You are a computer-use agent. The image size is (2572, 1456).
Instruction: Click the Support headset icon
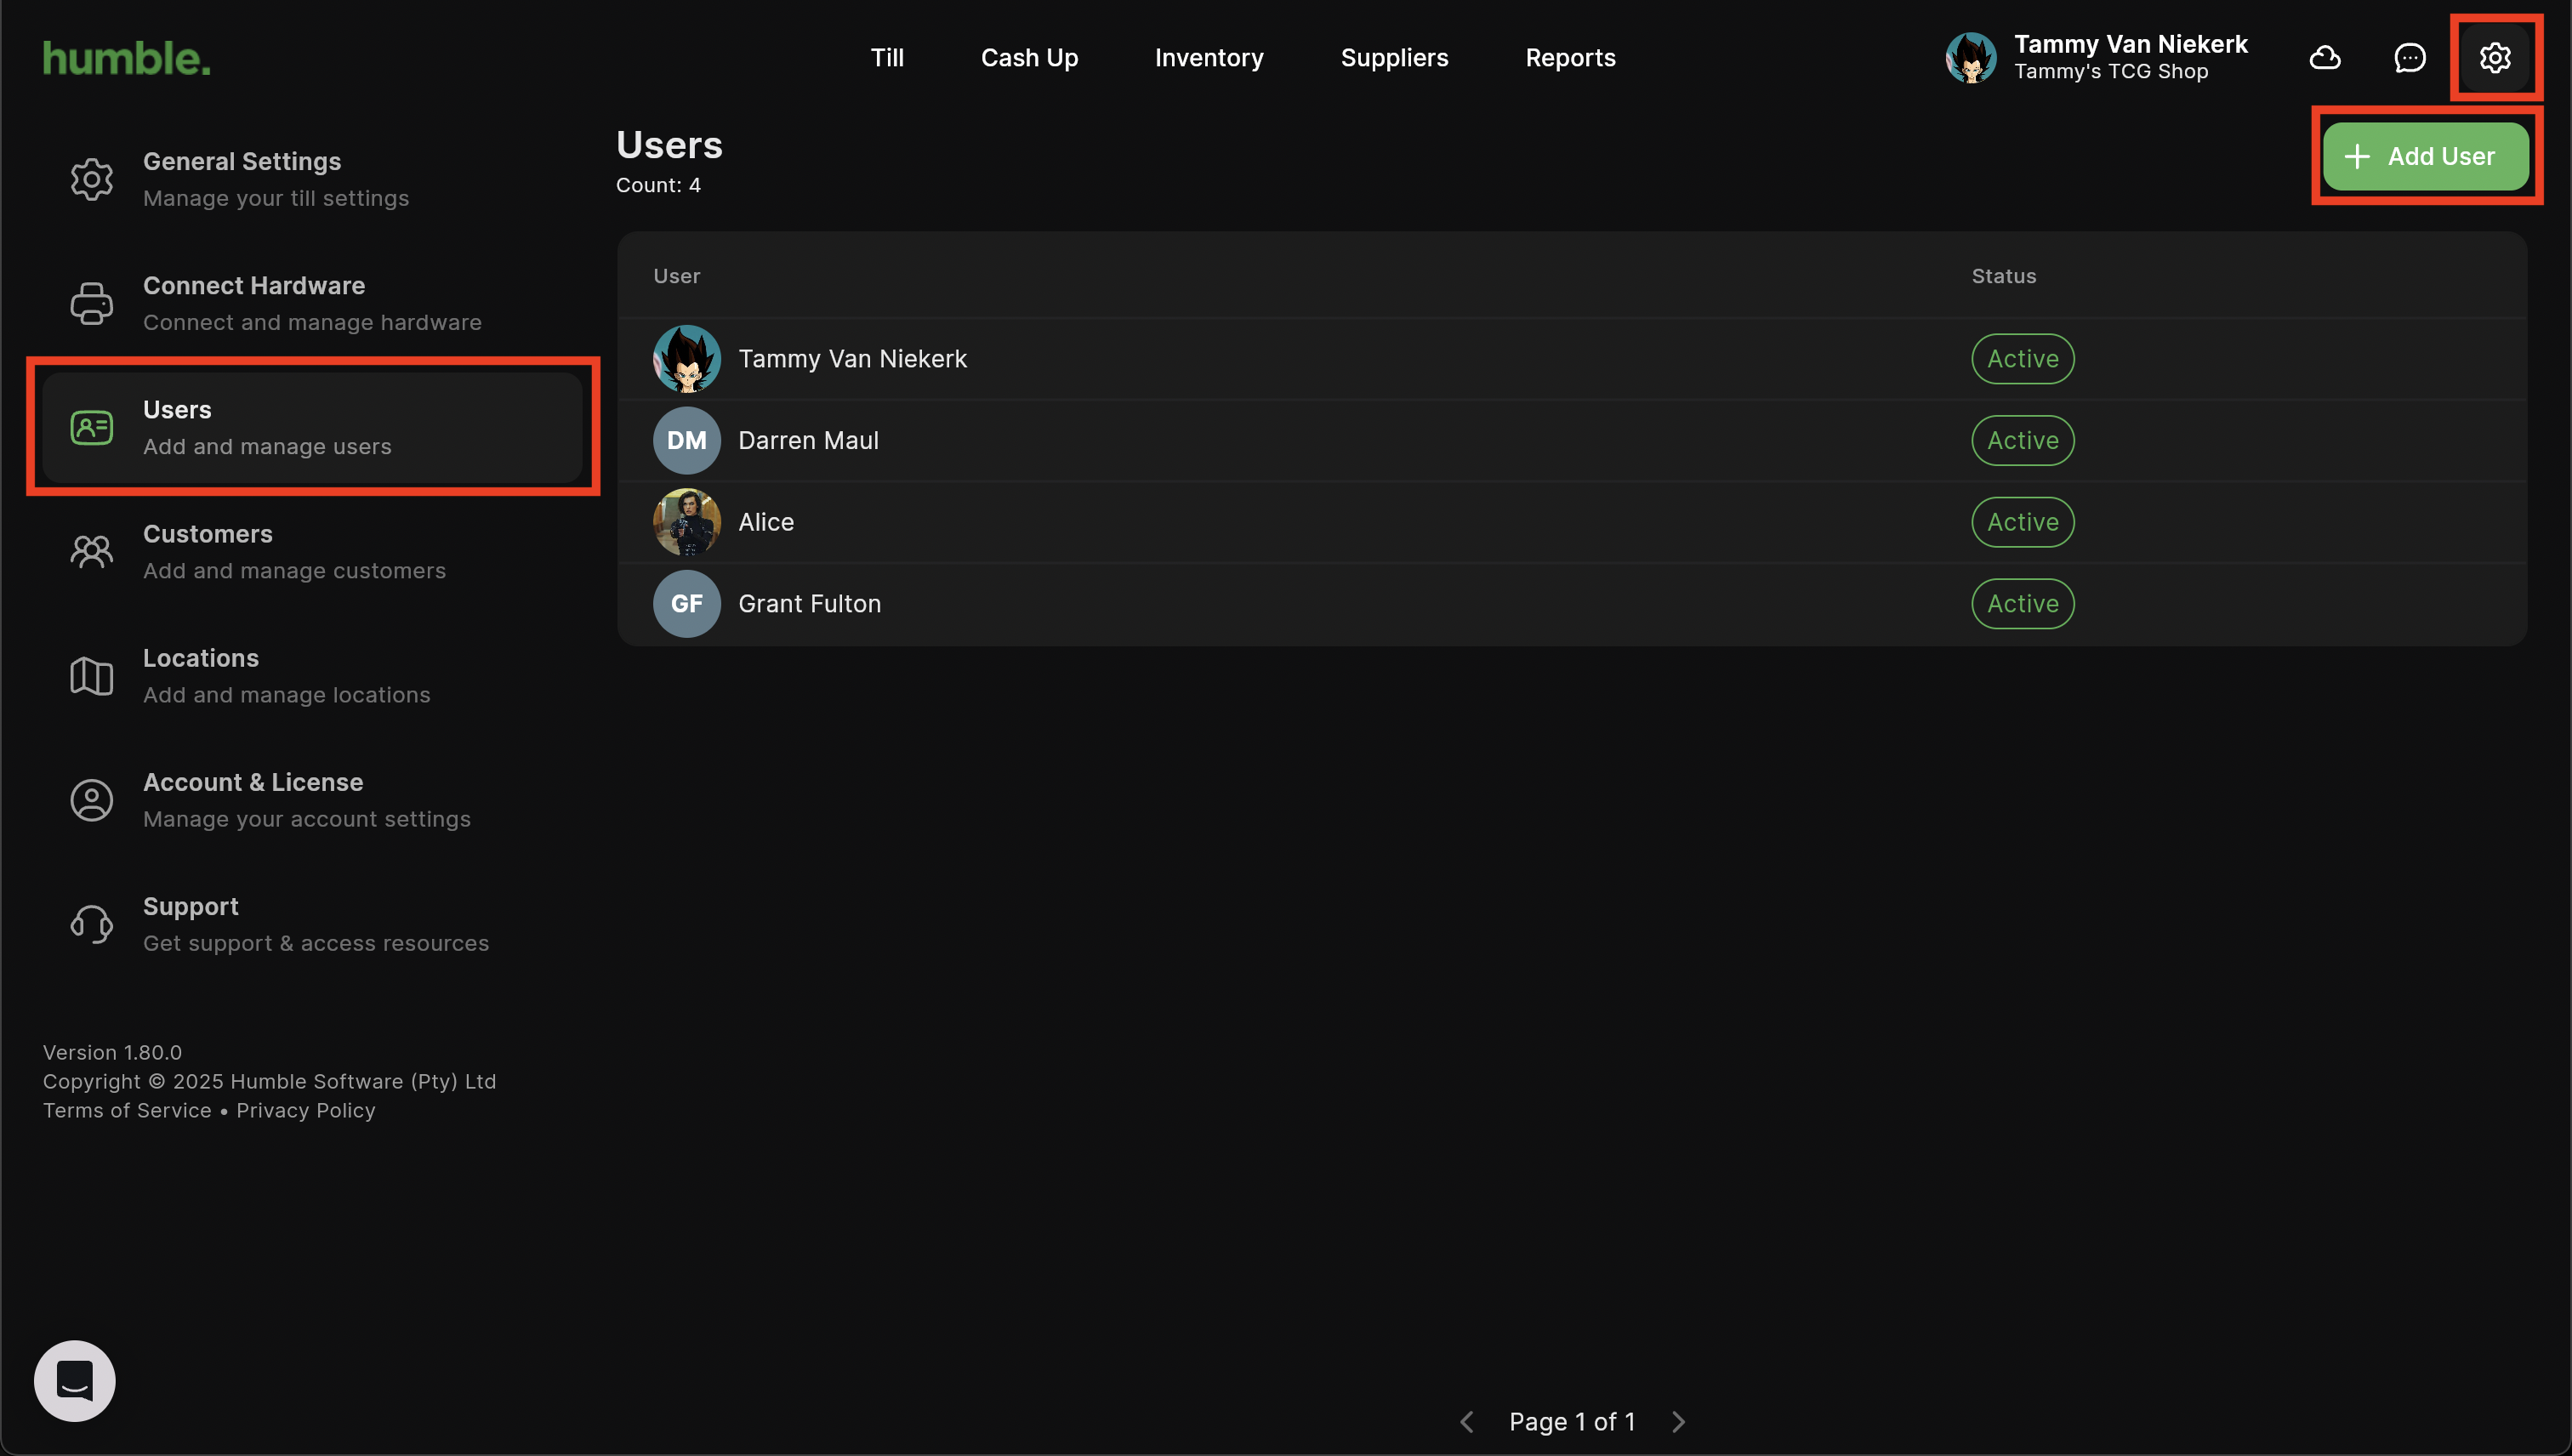[91, 924]
